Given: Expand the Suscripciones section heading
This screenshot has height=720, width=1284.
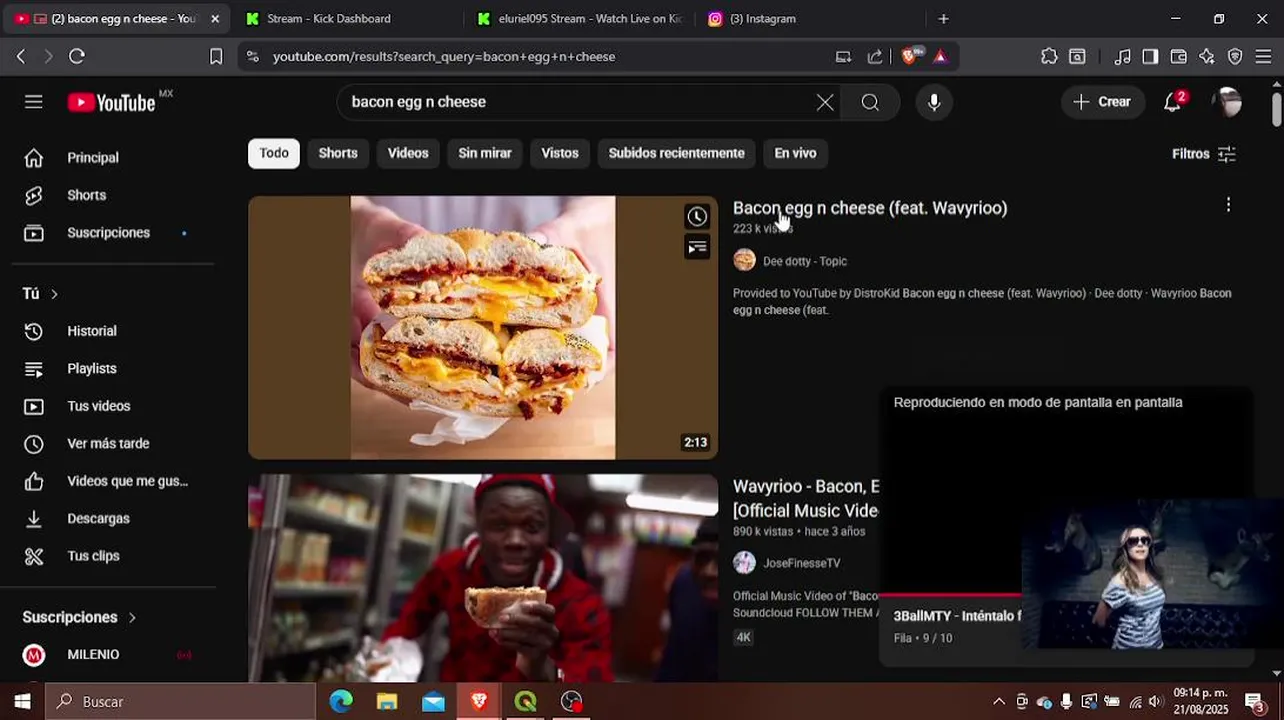Looking at the screenshot, I should point(80,617).
